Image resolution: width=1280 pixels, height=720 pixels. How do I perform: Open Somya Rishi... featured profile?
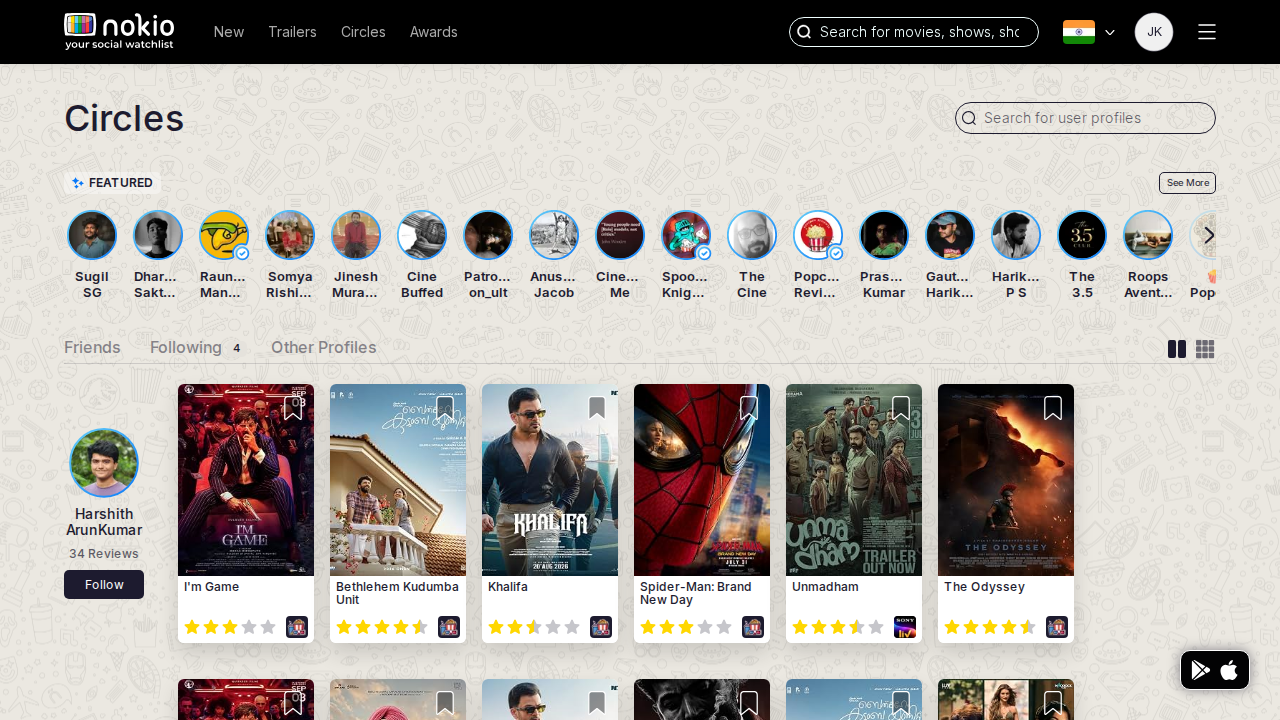[x=290, y=235]
